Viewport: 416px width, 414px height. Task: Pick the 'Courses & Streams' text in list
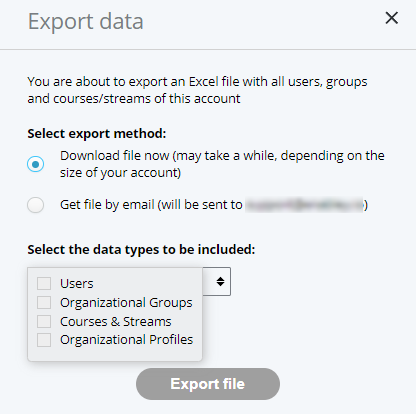point(116,321)
